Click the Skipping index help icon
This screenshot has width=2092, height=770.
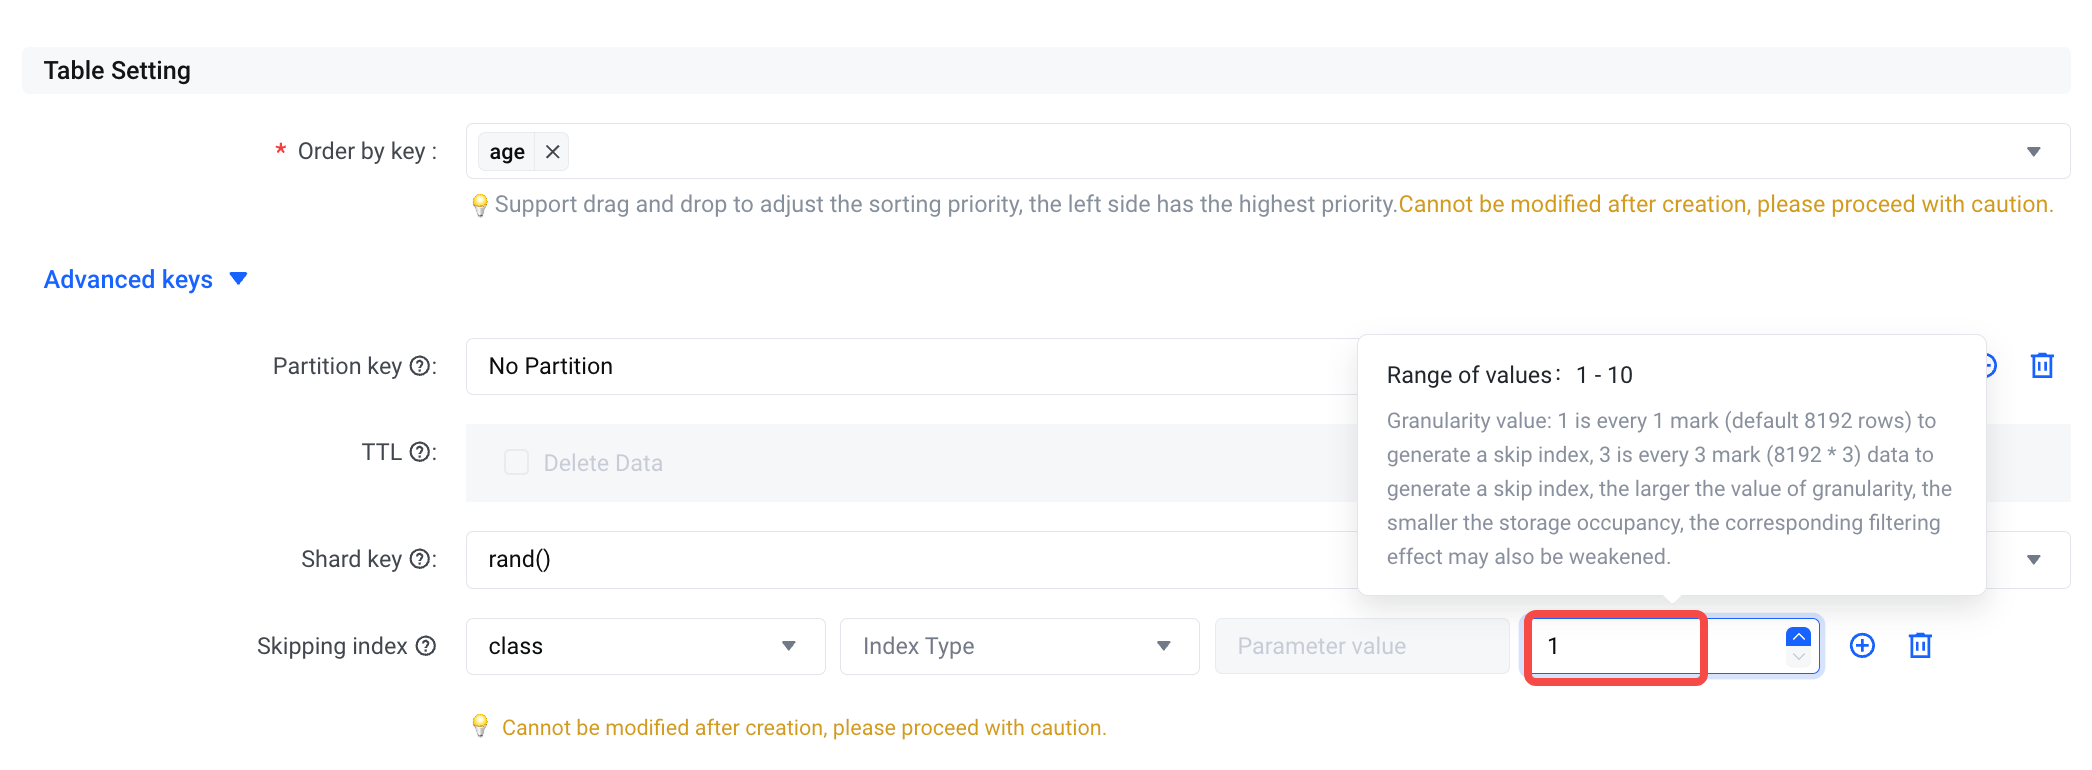[426, 646]
